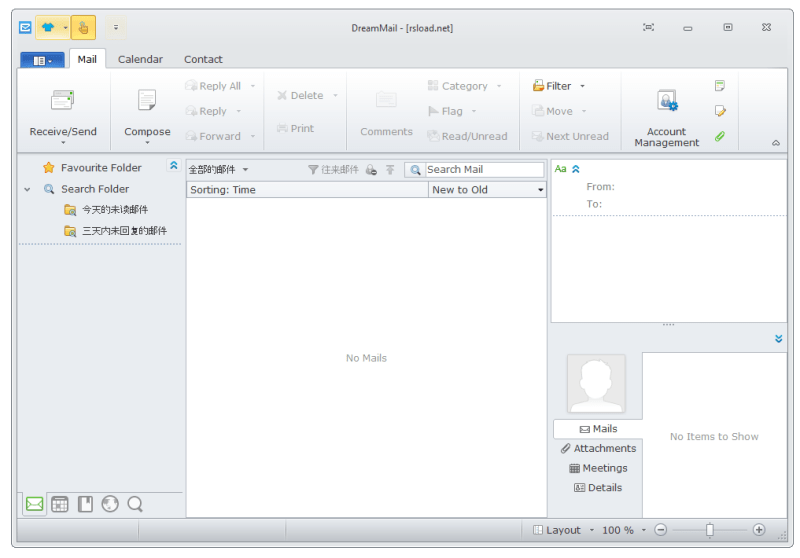The image size is (800, 558).
Task: Click the globe icon in bottom navigation
Action: tap(110, 504)
